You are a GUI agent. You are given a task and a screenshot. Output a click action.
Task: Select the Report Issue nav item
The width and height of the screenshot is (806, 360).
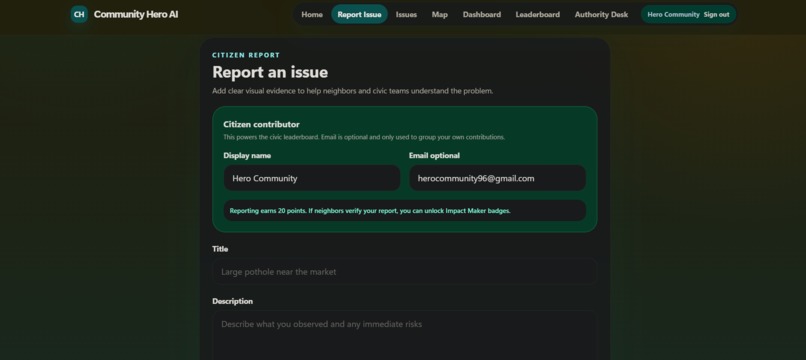point(359,14)
